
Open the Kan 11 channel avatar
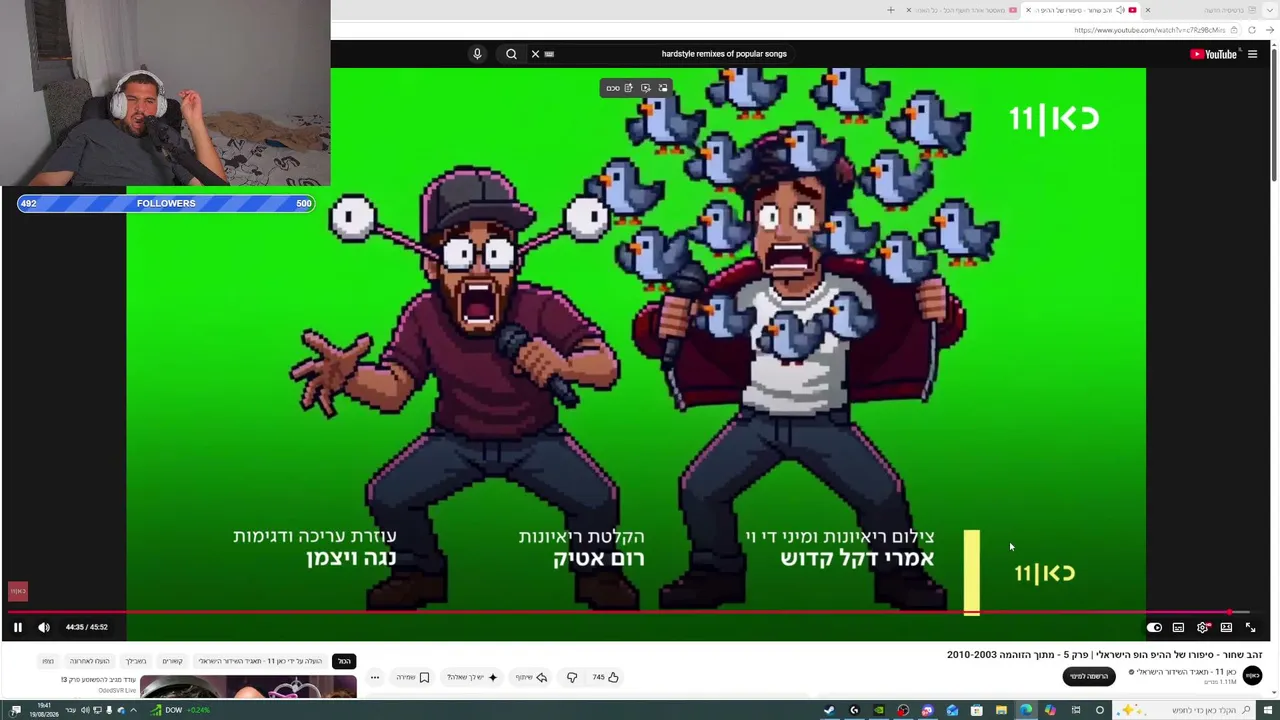click(1252, 676)
